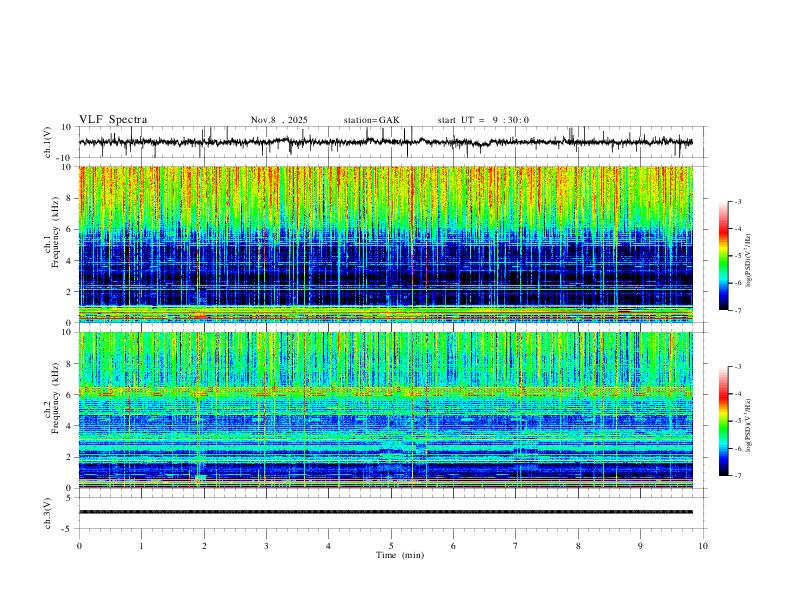Screen dimensions: 792x612
Task: Click the ch.2 spectrogram panel
Action: pyautogui.click(x=386, y=410)
